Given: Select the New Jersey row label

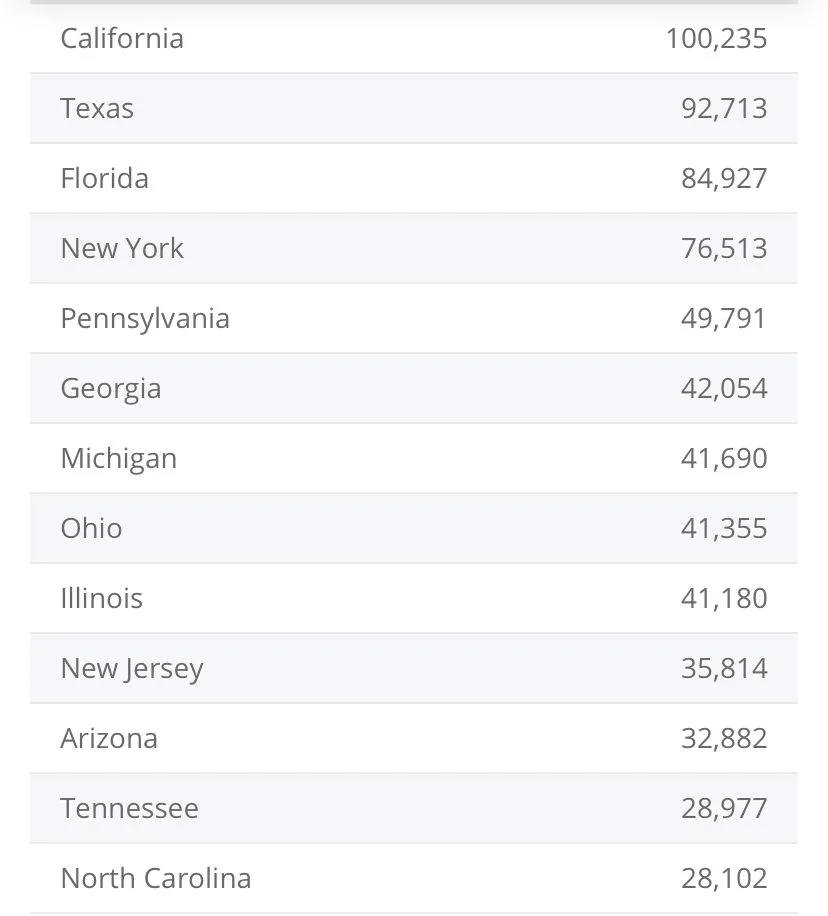Looking at the screenshot, I should point(132,669).
